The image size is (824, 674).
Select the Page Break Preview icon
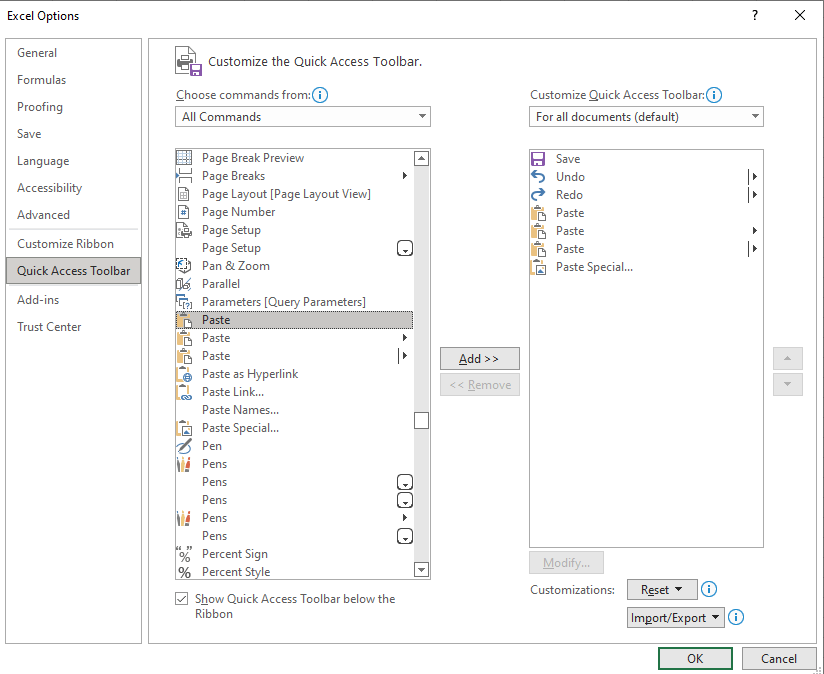(x=184, y=158)
